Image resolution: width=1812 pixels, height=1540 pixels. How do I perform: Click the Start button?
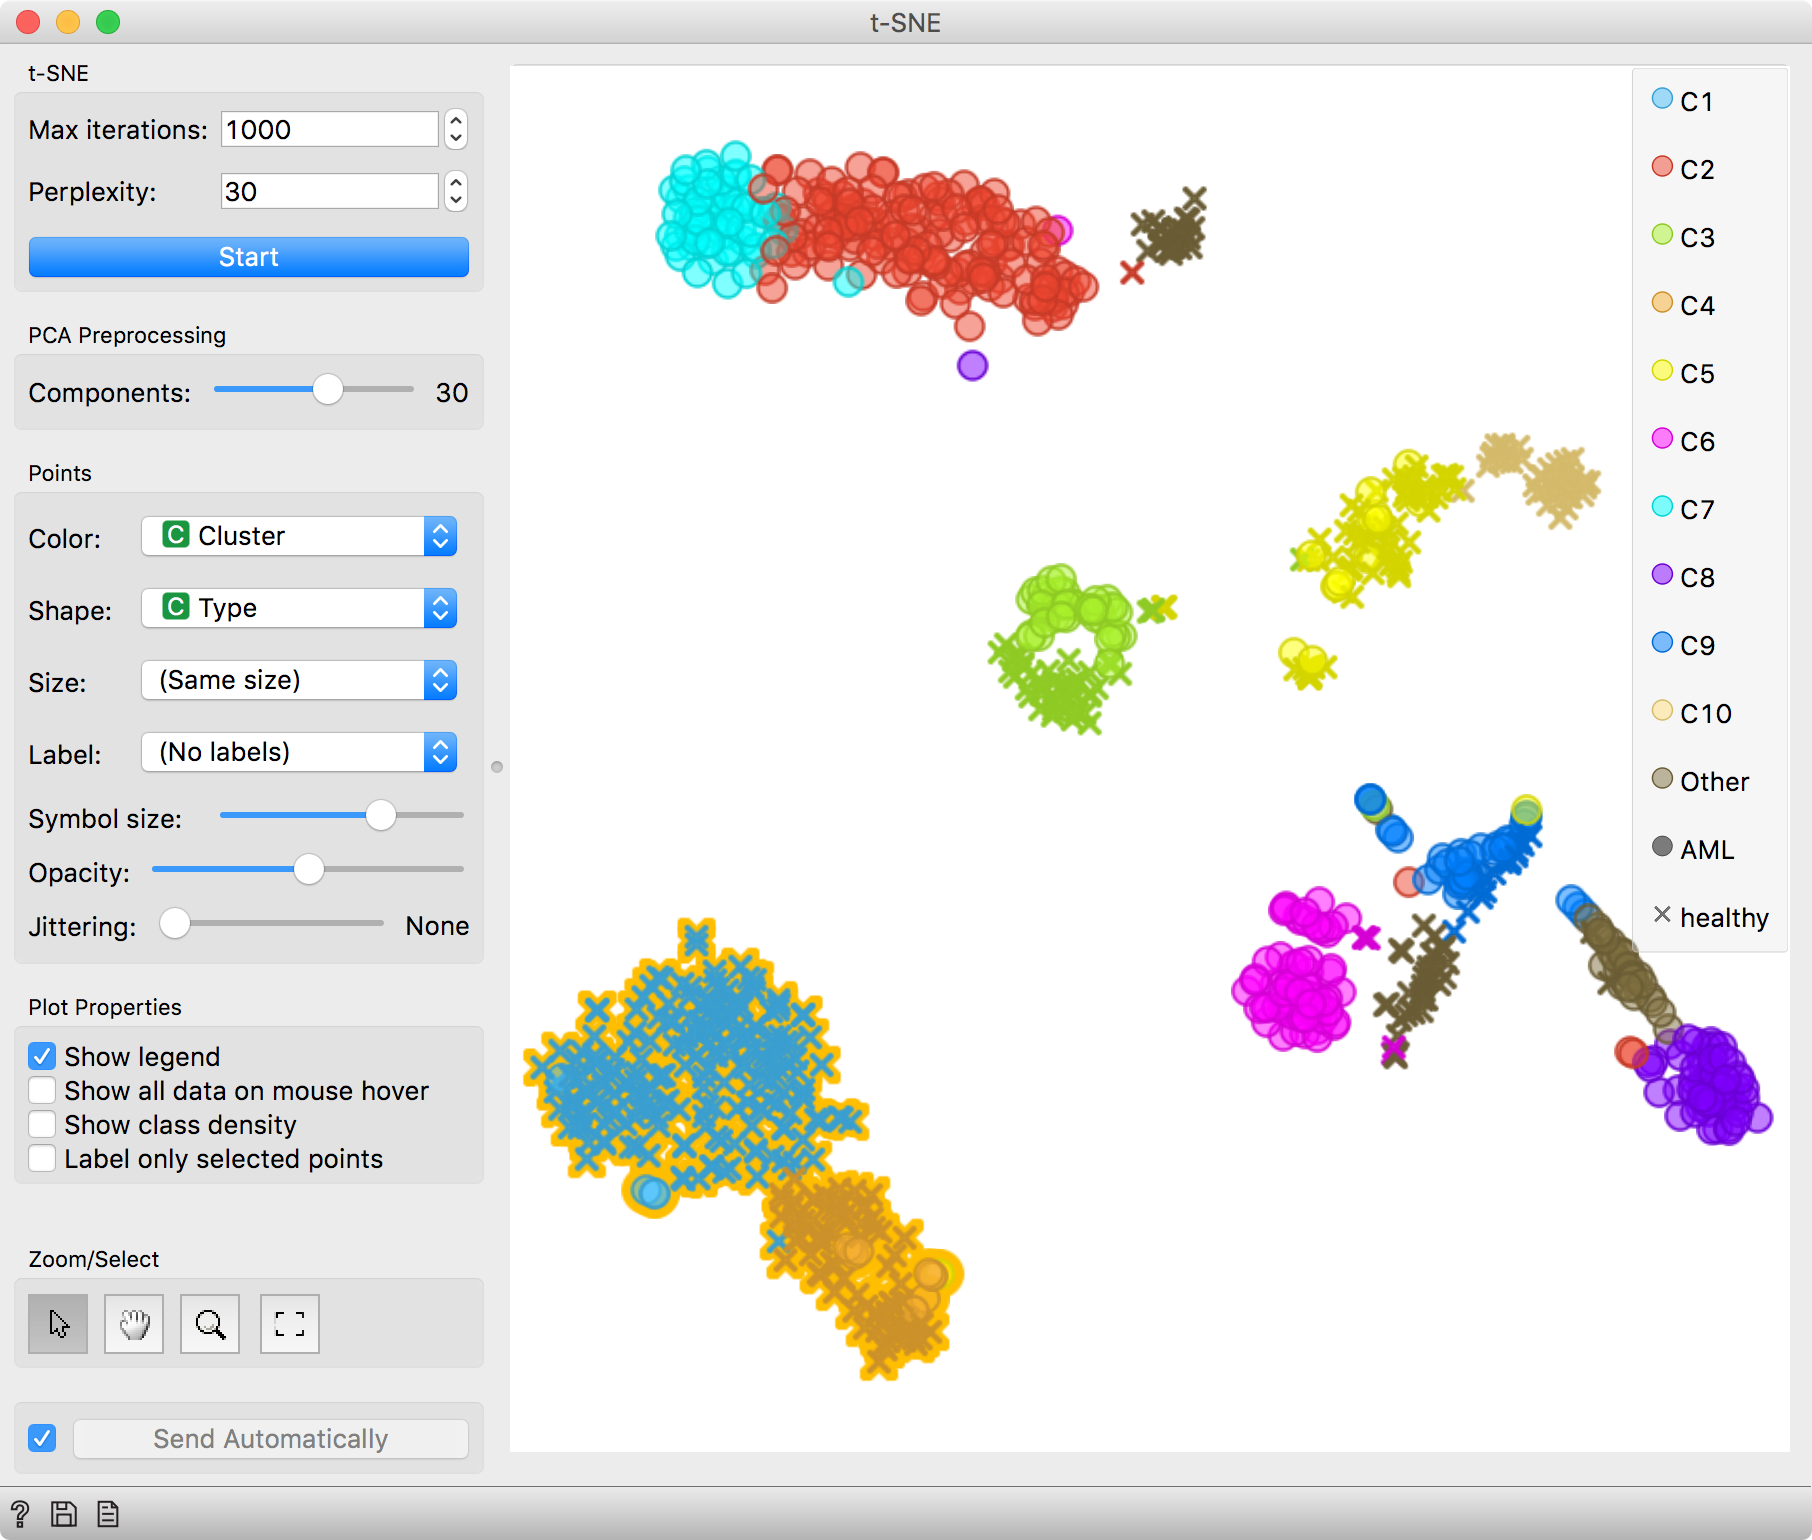[x=249, y=257]
